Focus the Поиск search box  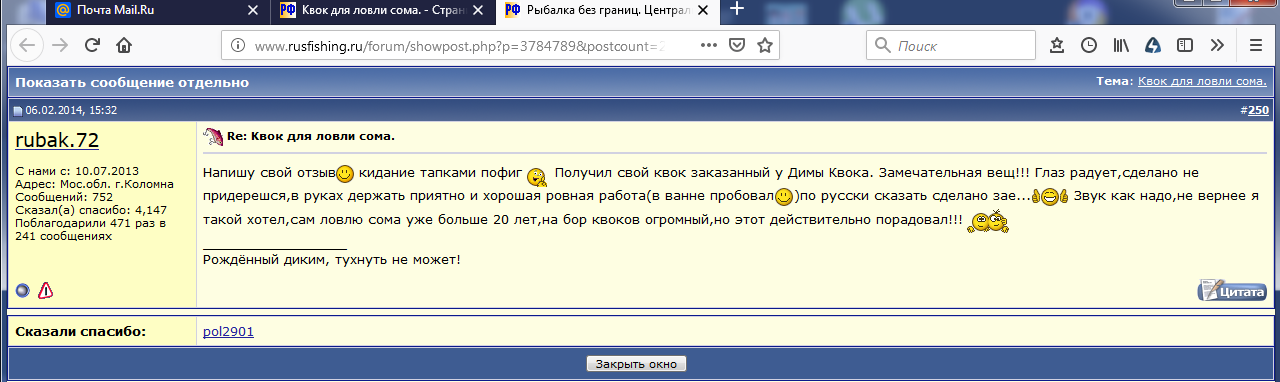[x=951, y=46]
